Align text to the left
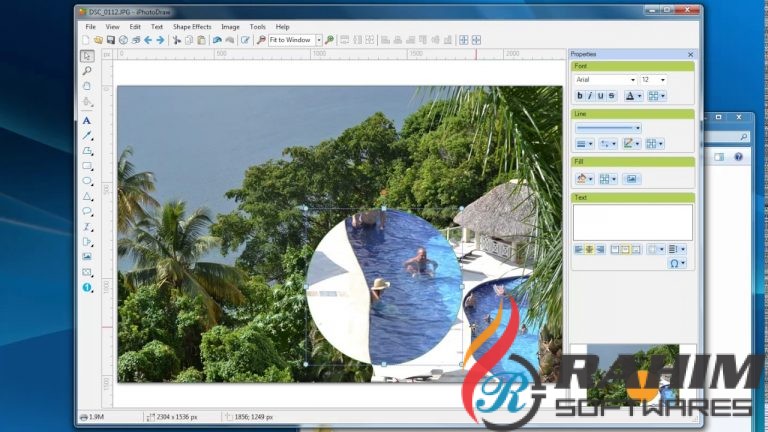768x432 pixels. click(x=579, y=250)
